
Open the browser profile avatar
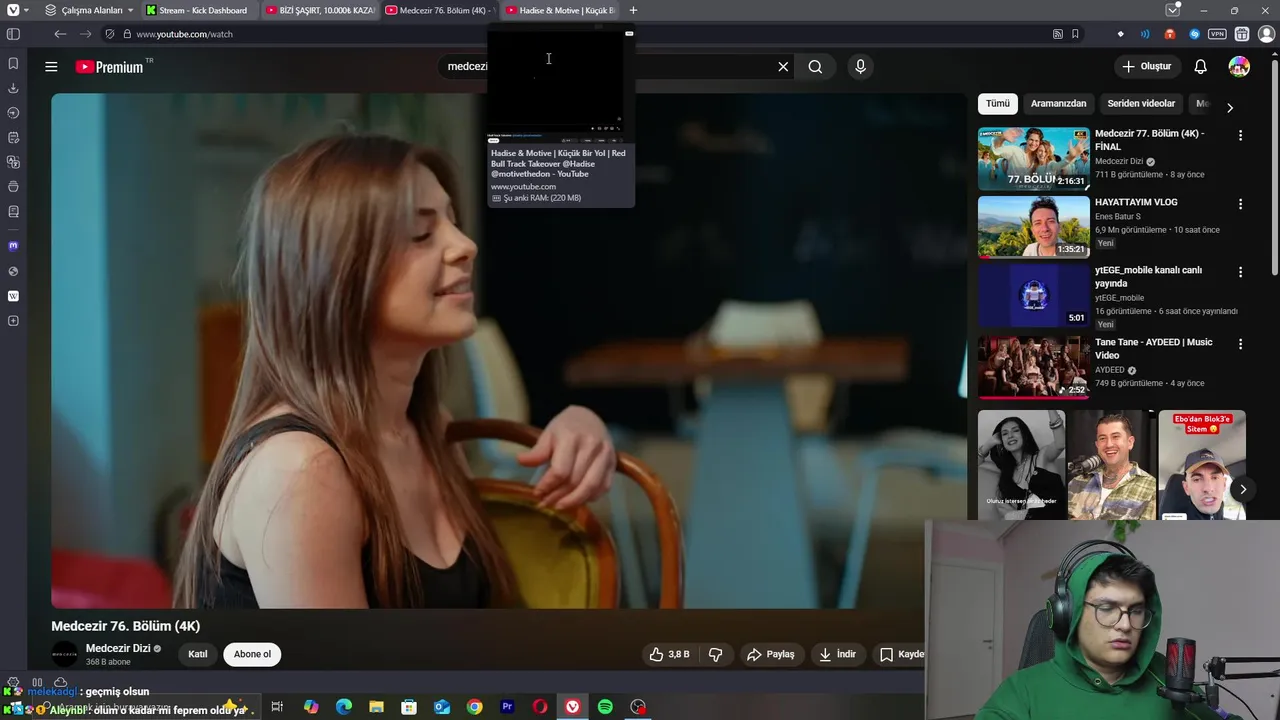1266,34
